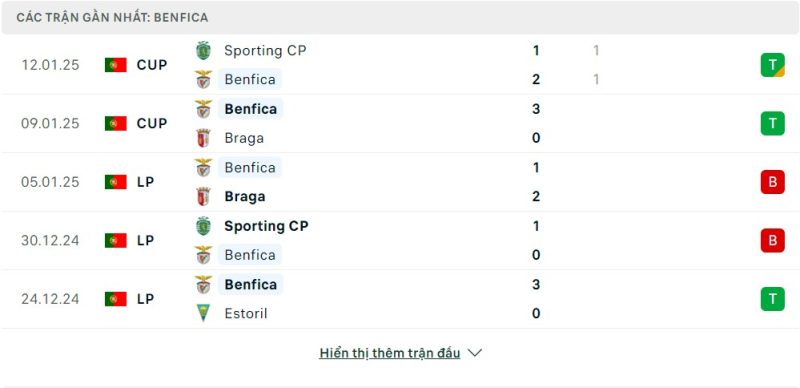Open 'Hiển thị thêm trận đấu' link

click(x=390, y=353)
